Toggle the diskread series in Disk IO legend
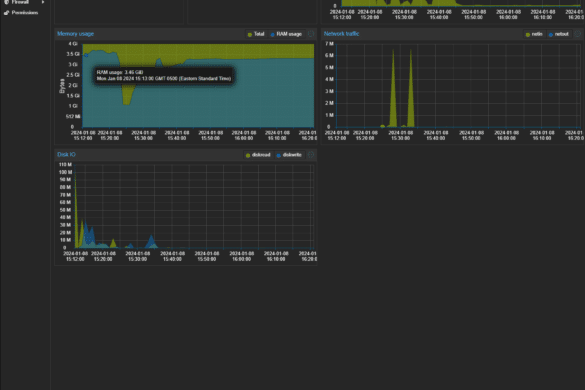The width and height of the screenshot is (585, 390). tap(258, 155)
